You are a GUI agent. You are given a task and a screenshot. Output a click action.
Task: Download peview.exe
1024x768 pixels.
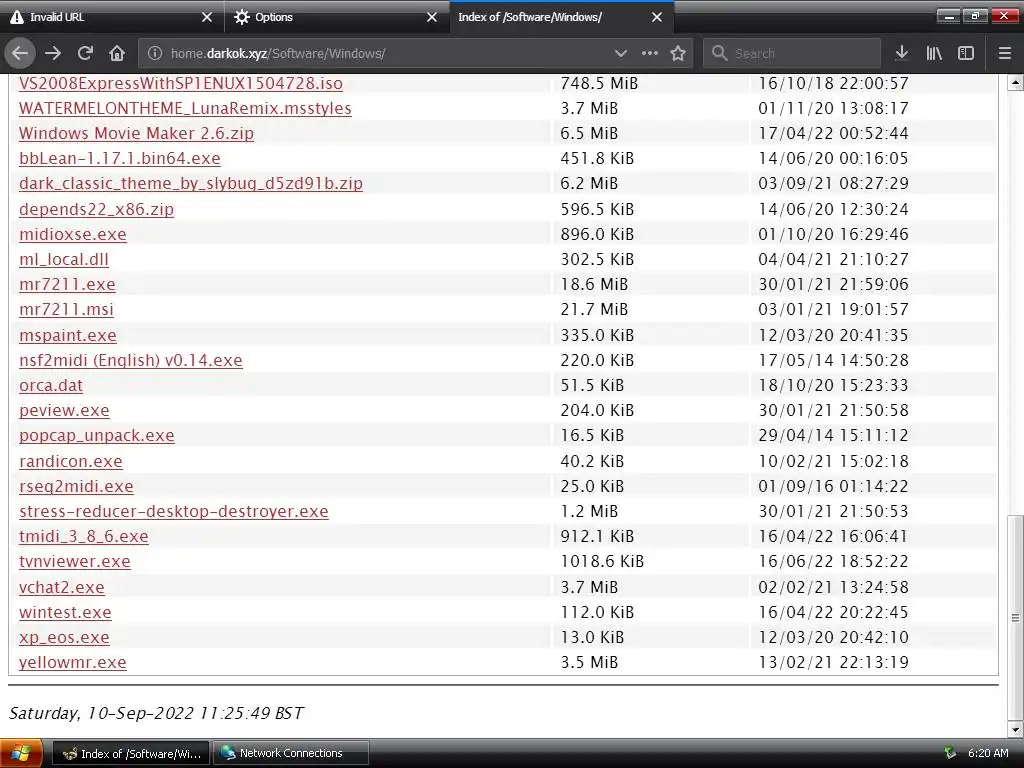(x=64, y=411)
